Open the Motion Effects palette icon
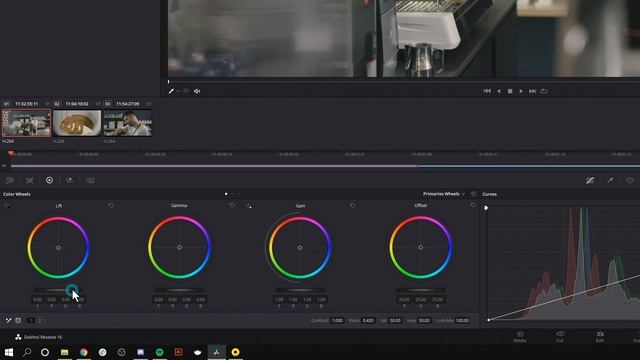The height and width of the screenshot is (360, 640). (x=90, y=180)
